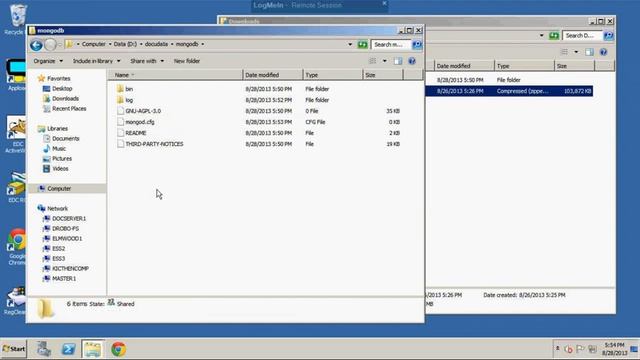Open Libraries in navigation pane
640x360 pixels.
(57, 129)
